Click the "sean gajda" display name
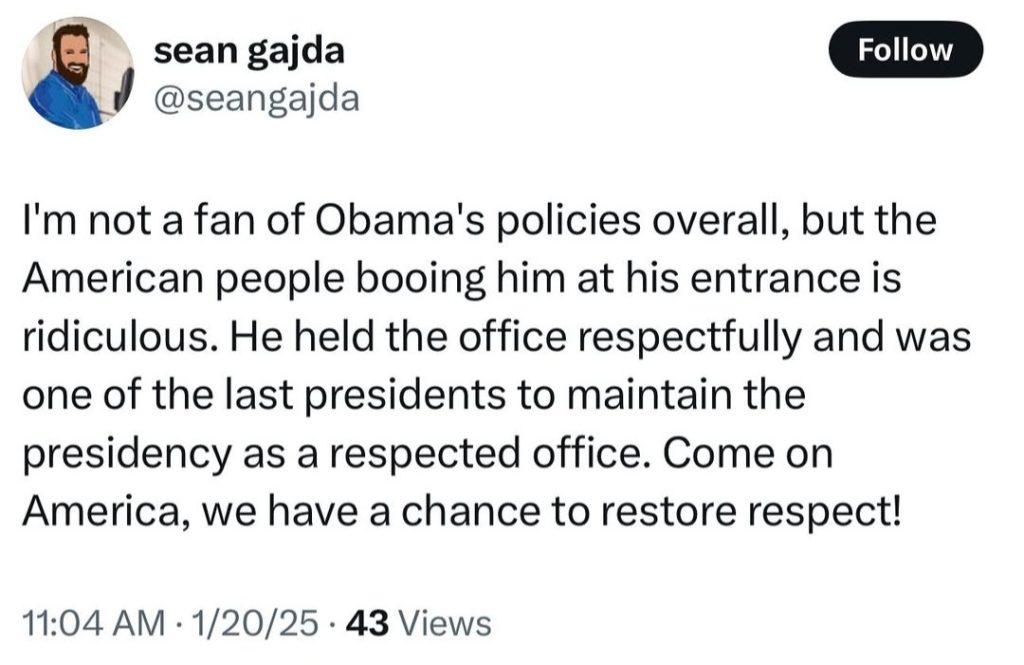 (x=250, y=51)
